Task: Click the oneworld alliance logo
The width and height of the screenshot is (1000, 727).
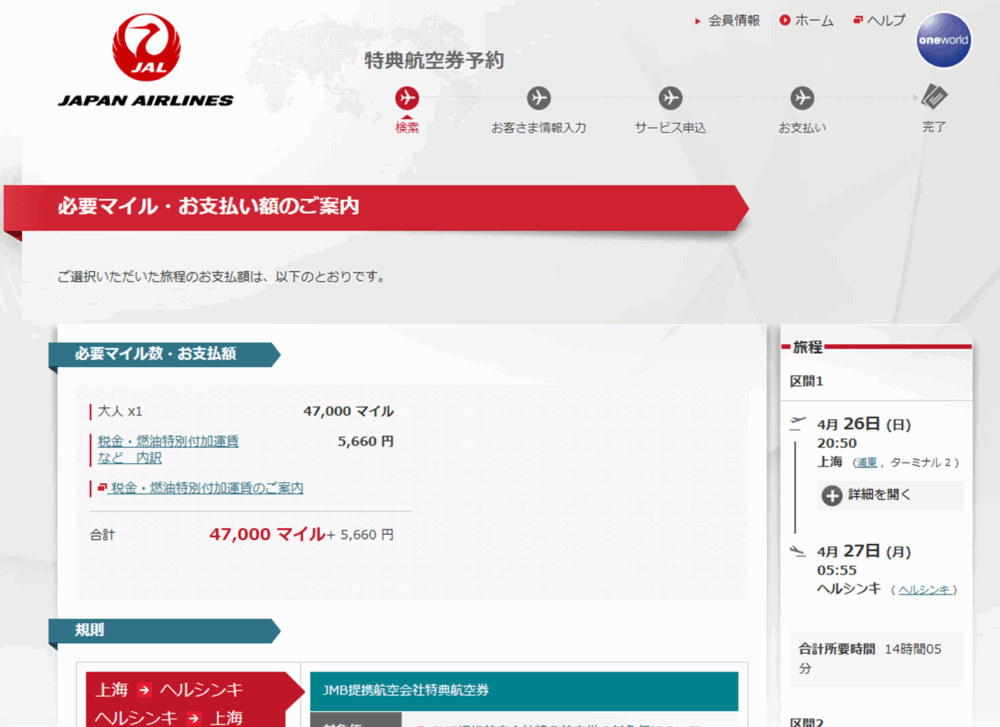Action: click(943, 41)
